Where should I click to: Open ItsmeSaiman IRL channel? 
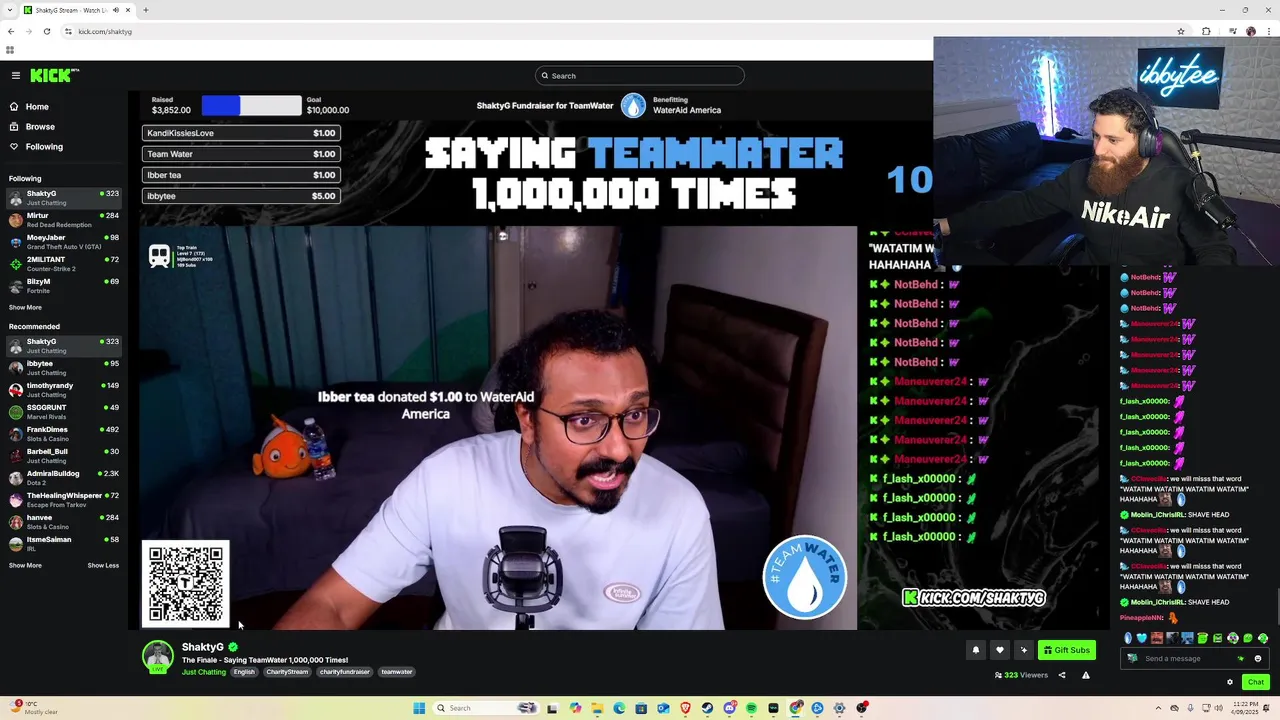click(x=64, y=544)
